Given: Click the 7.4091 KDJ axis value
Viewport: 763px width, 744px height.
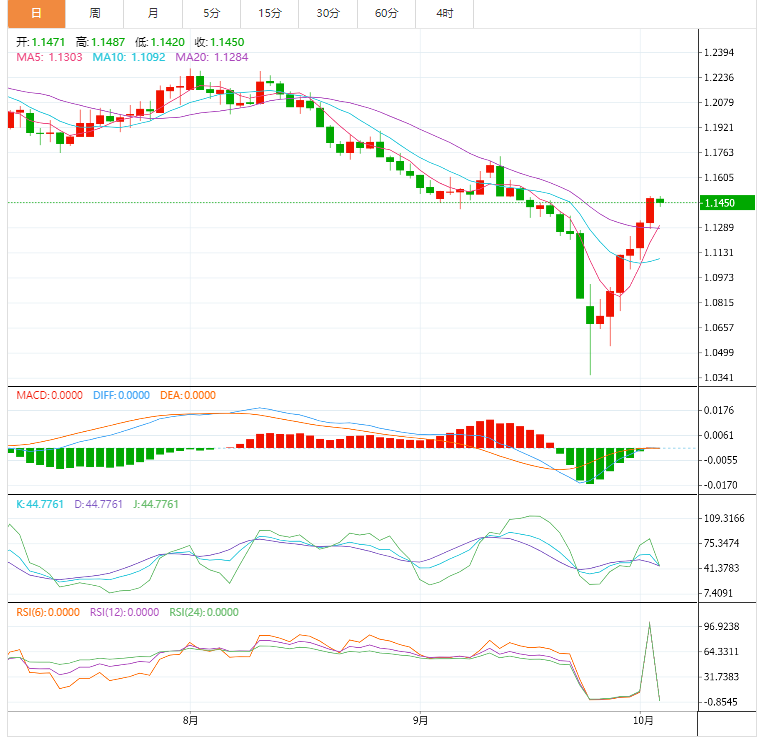Looking at the screenshot, I should 719,593.
